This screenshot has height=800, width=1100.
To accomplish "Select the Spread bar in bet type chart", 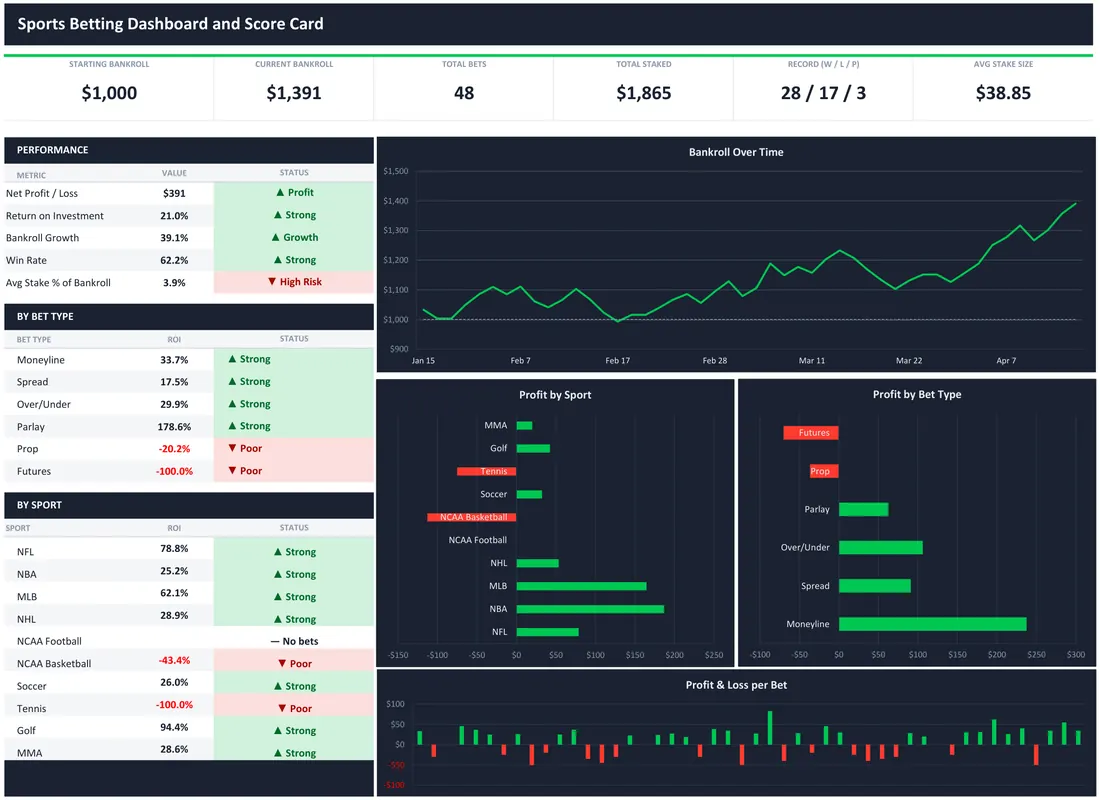I will [x=875, y=586].
